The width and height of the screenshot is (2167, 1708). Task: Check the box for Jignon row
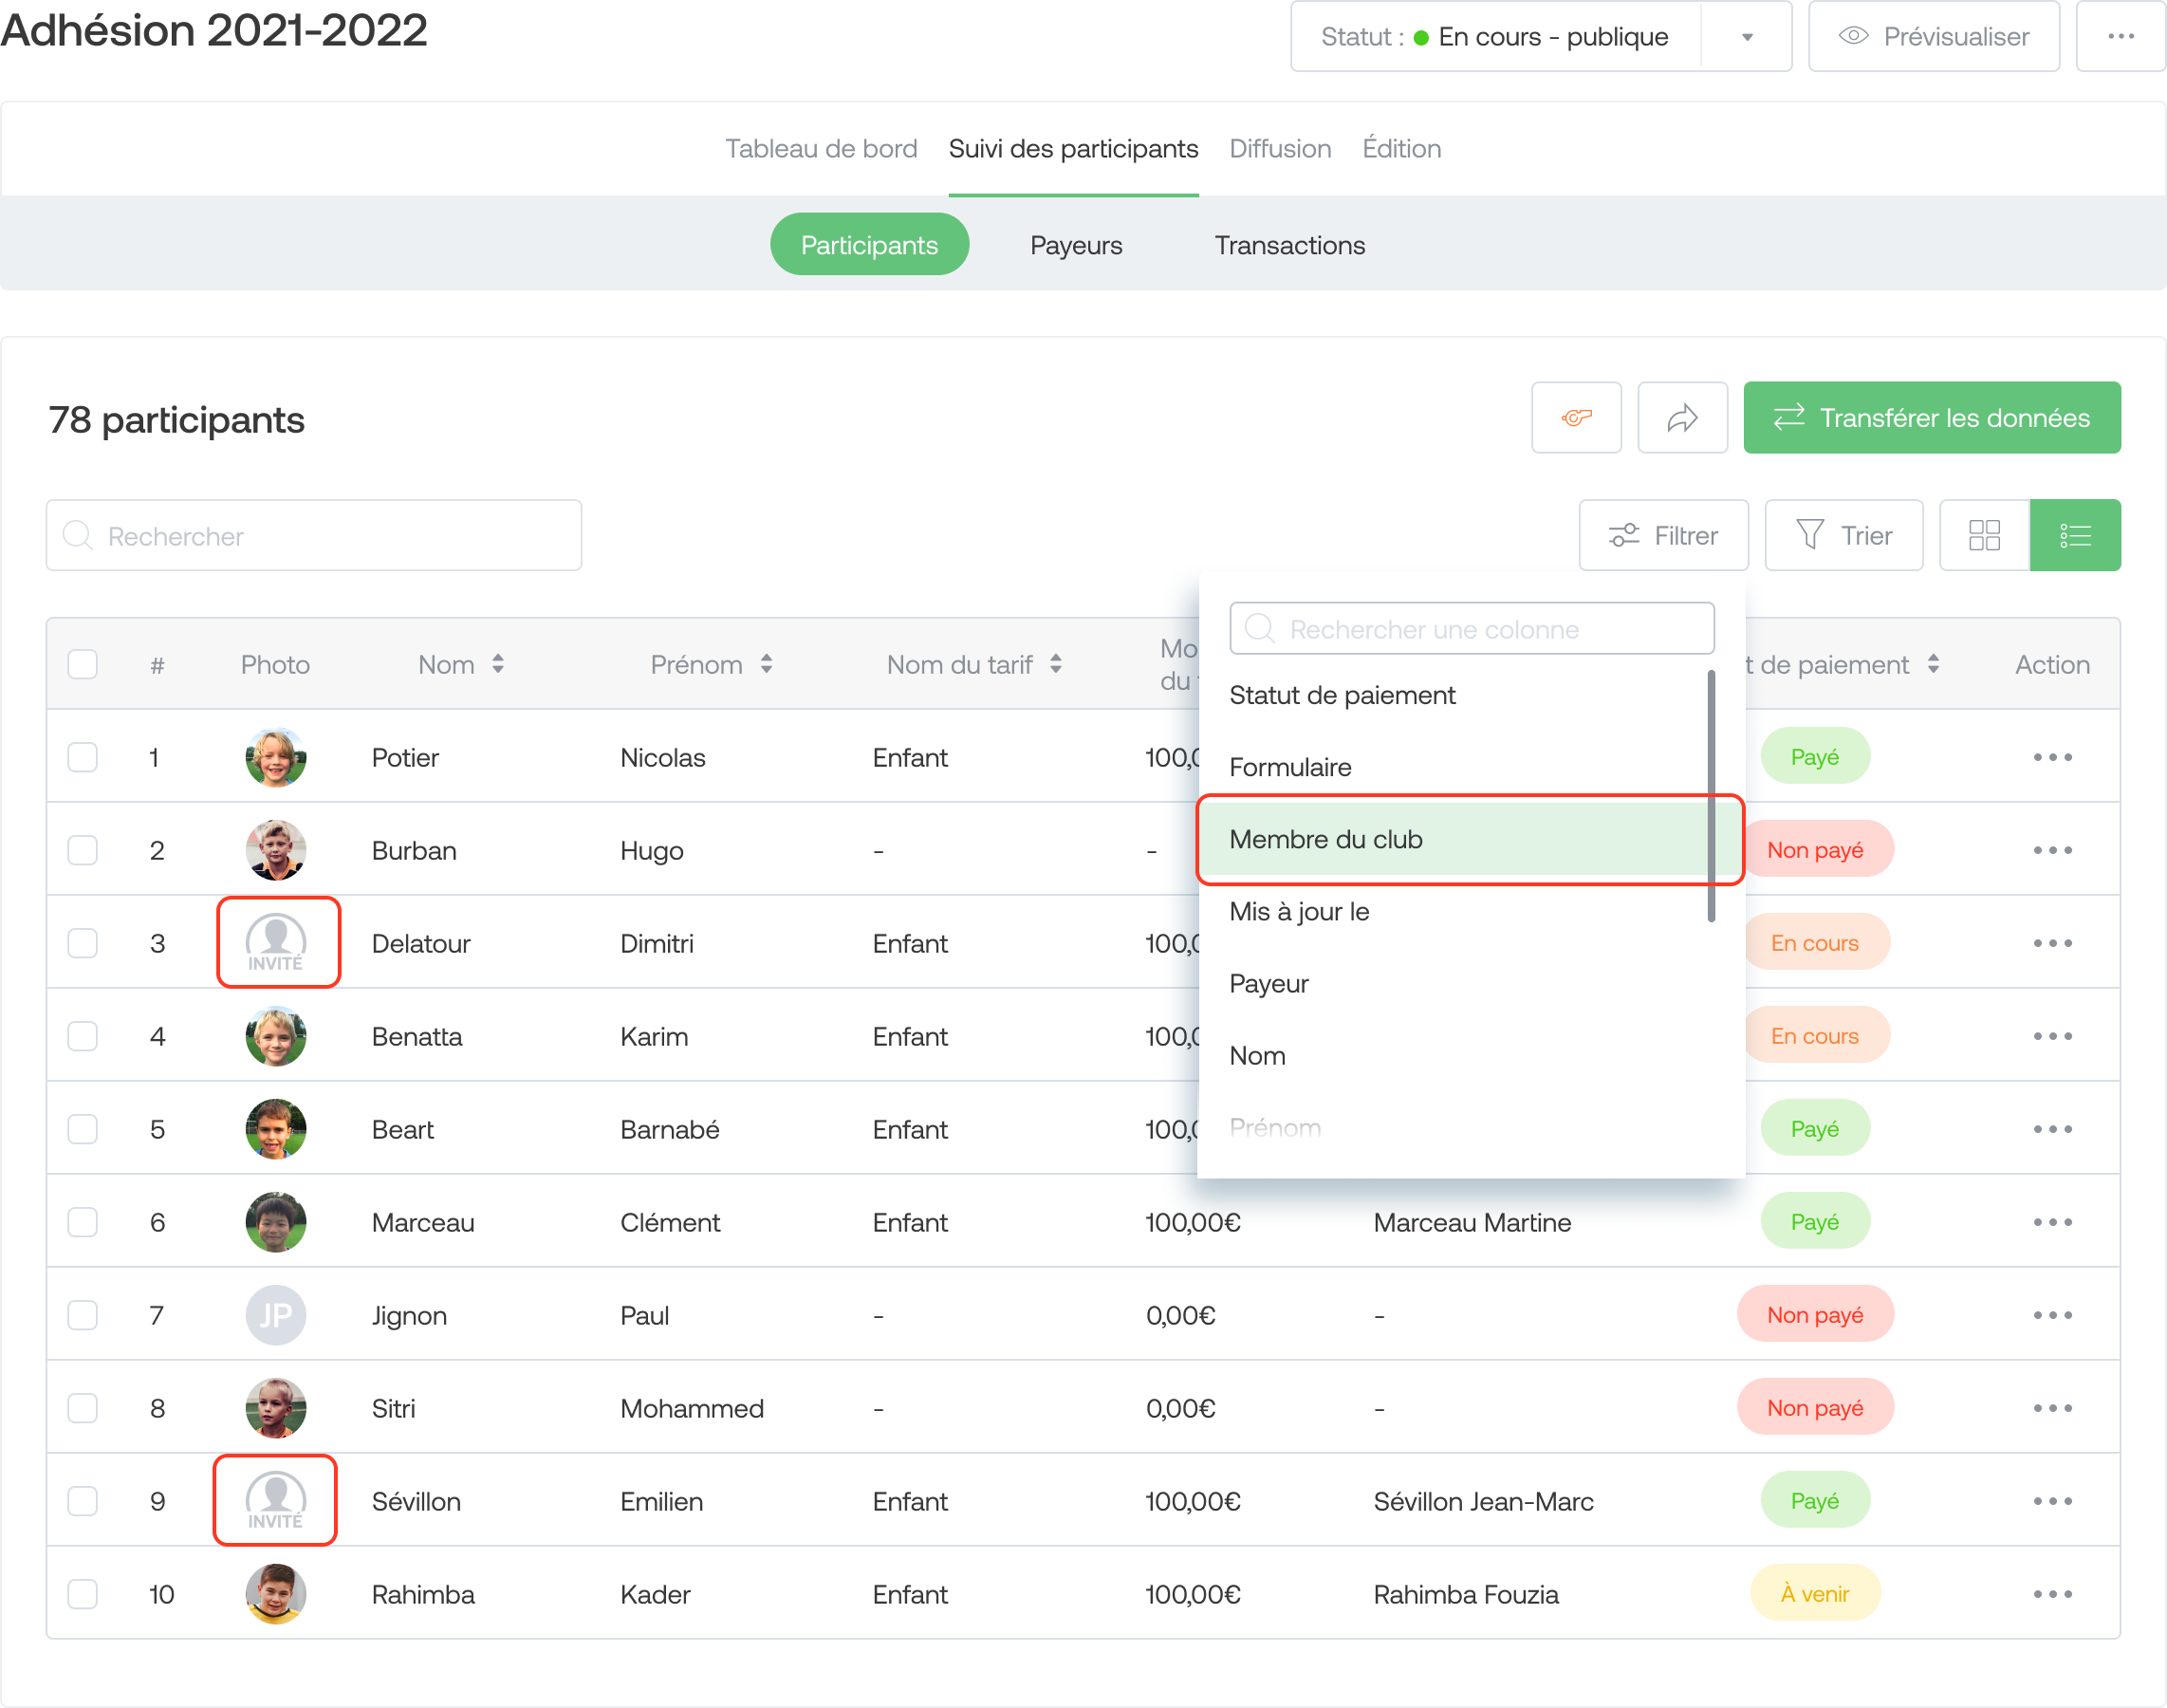[82, 1315]
